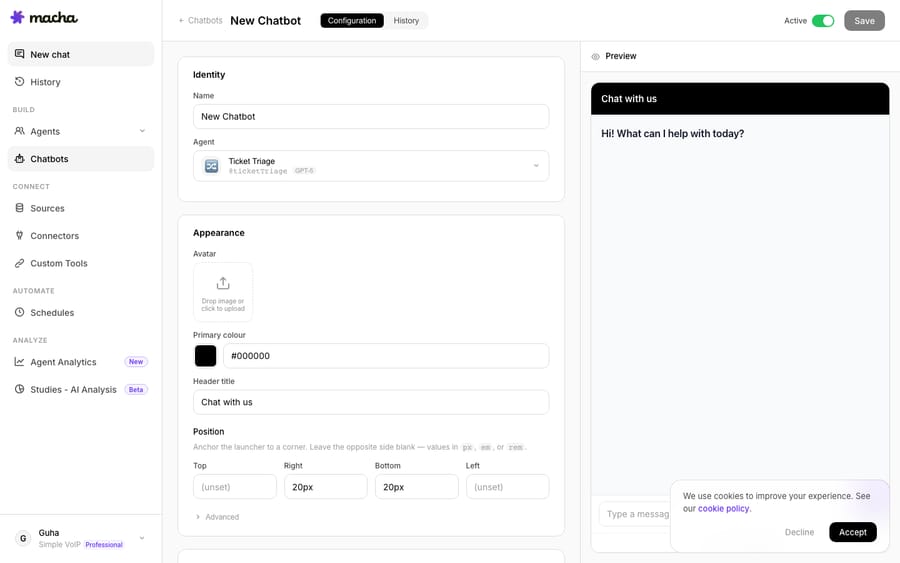Click the Beta badge on Studies

tap(136, 389)
